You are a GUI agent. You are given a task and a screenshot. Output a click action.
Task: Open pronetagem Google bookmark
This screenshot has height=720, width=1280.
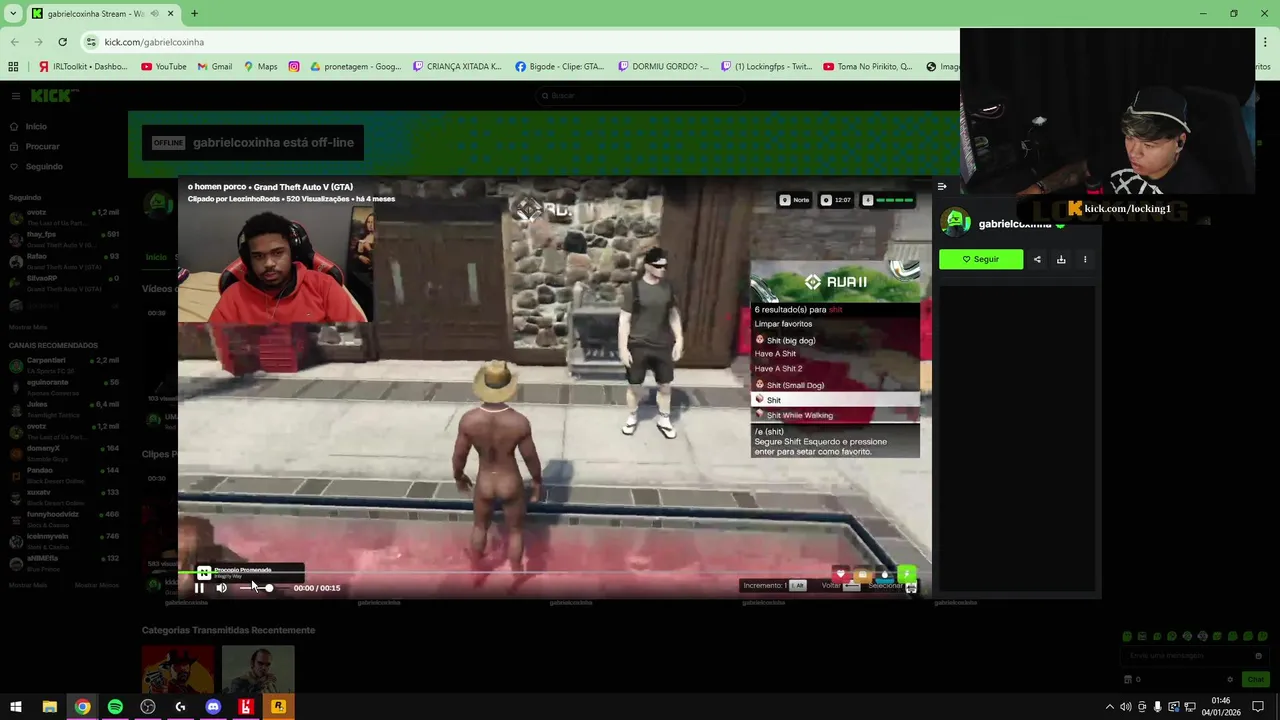pos(356,67)
